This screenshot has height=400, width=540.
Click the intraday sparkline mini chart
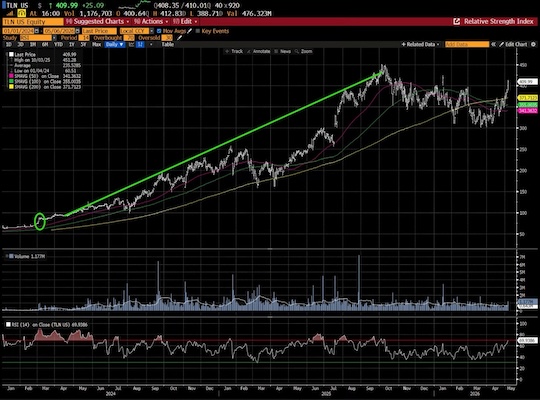[x=135, y=5]
